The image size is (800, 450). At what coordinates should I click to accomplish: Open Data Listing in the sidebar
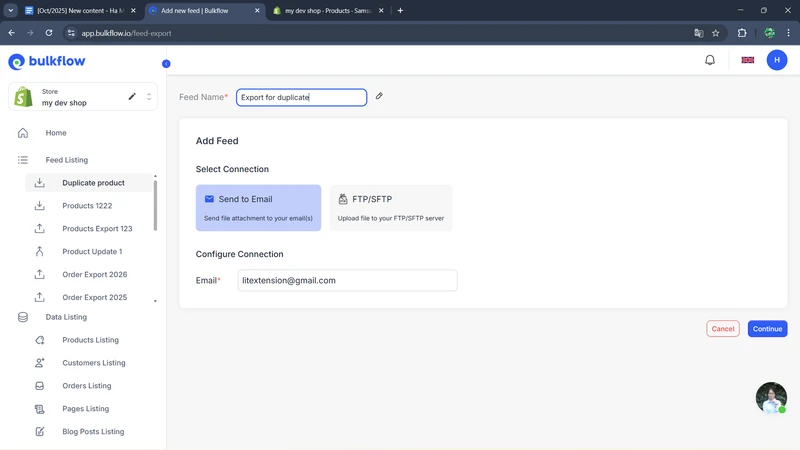tap(66, 317)
